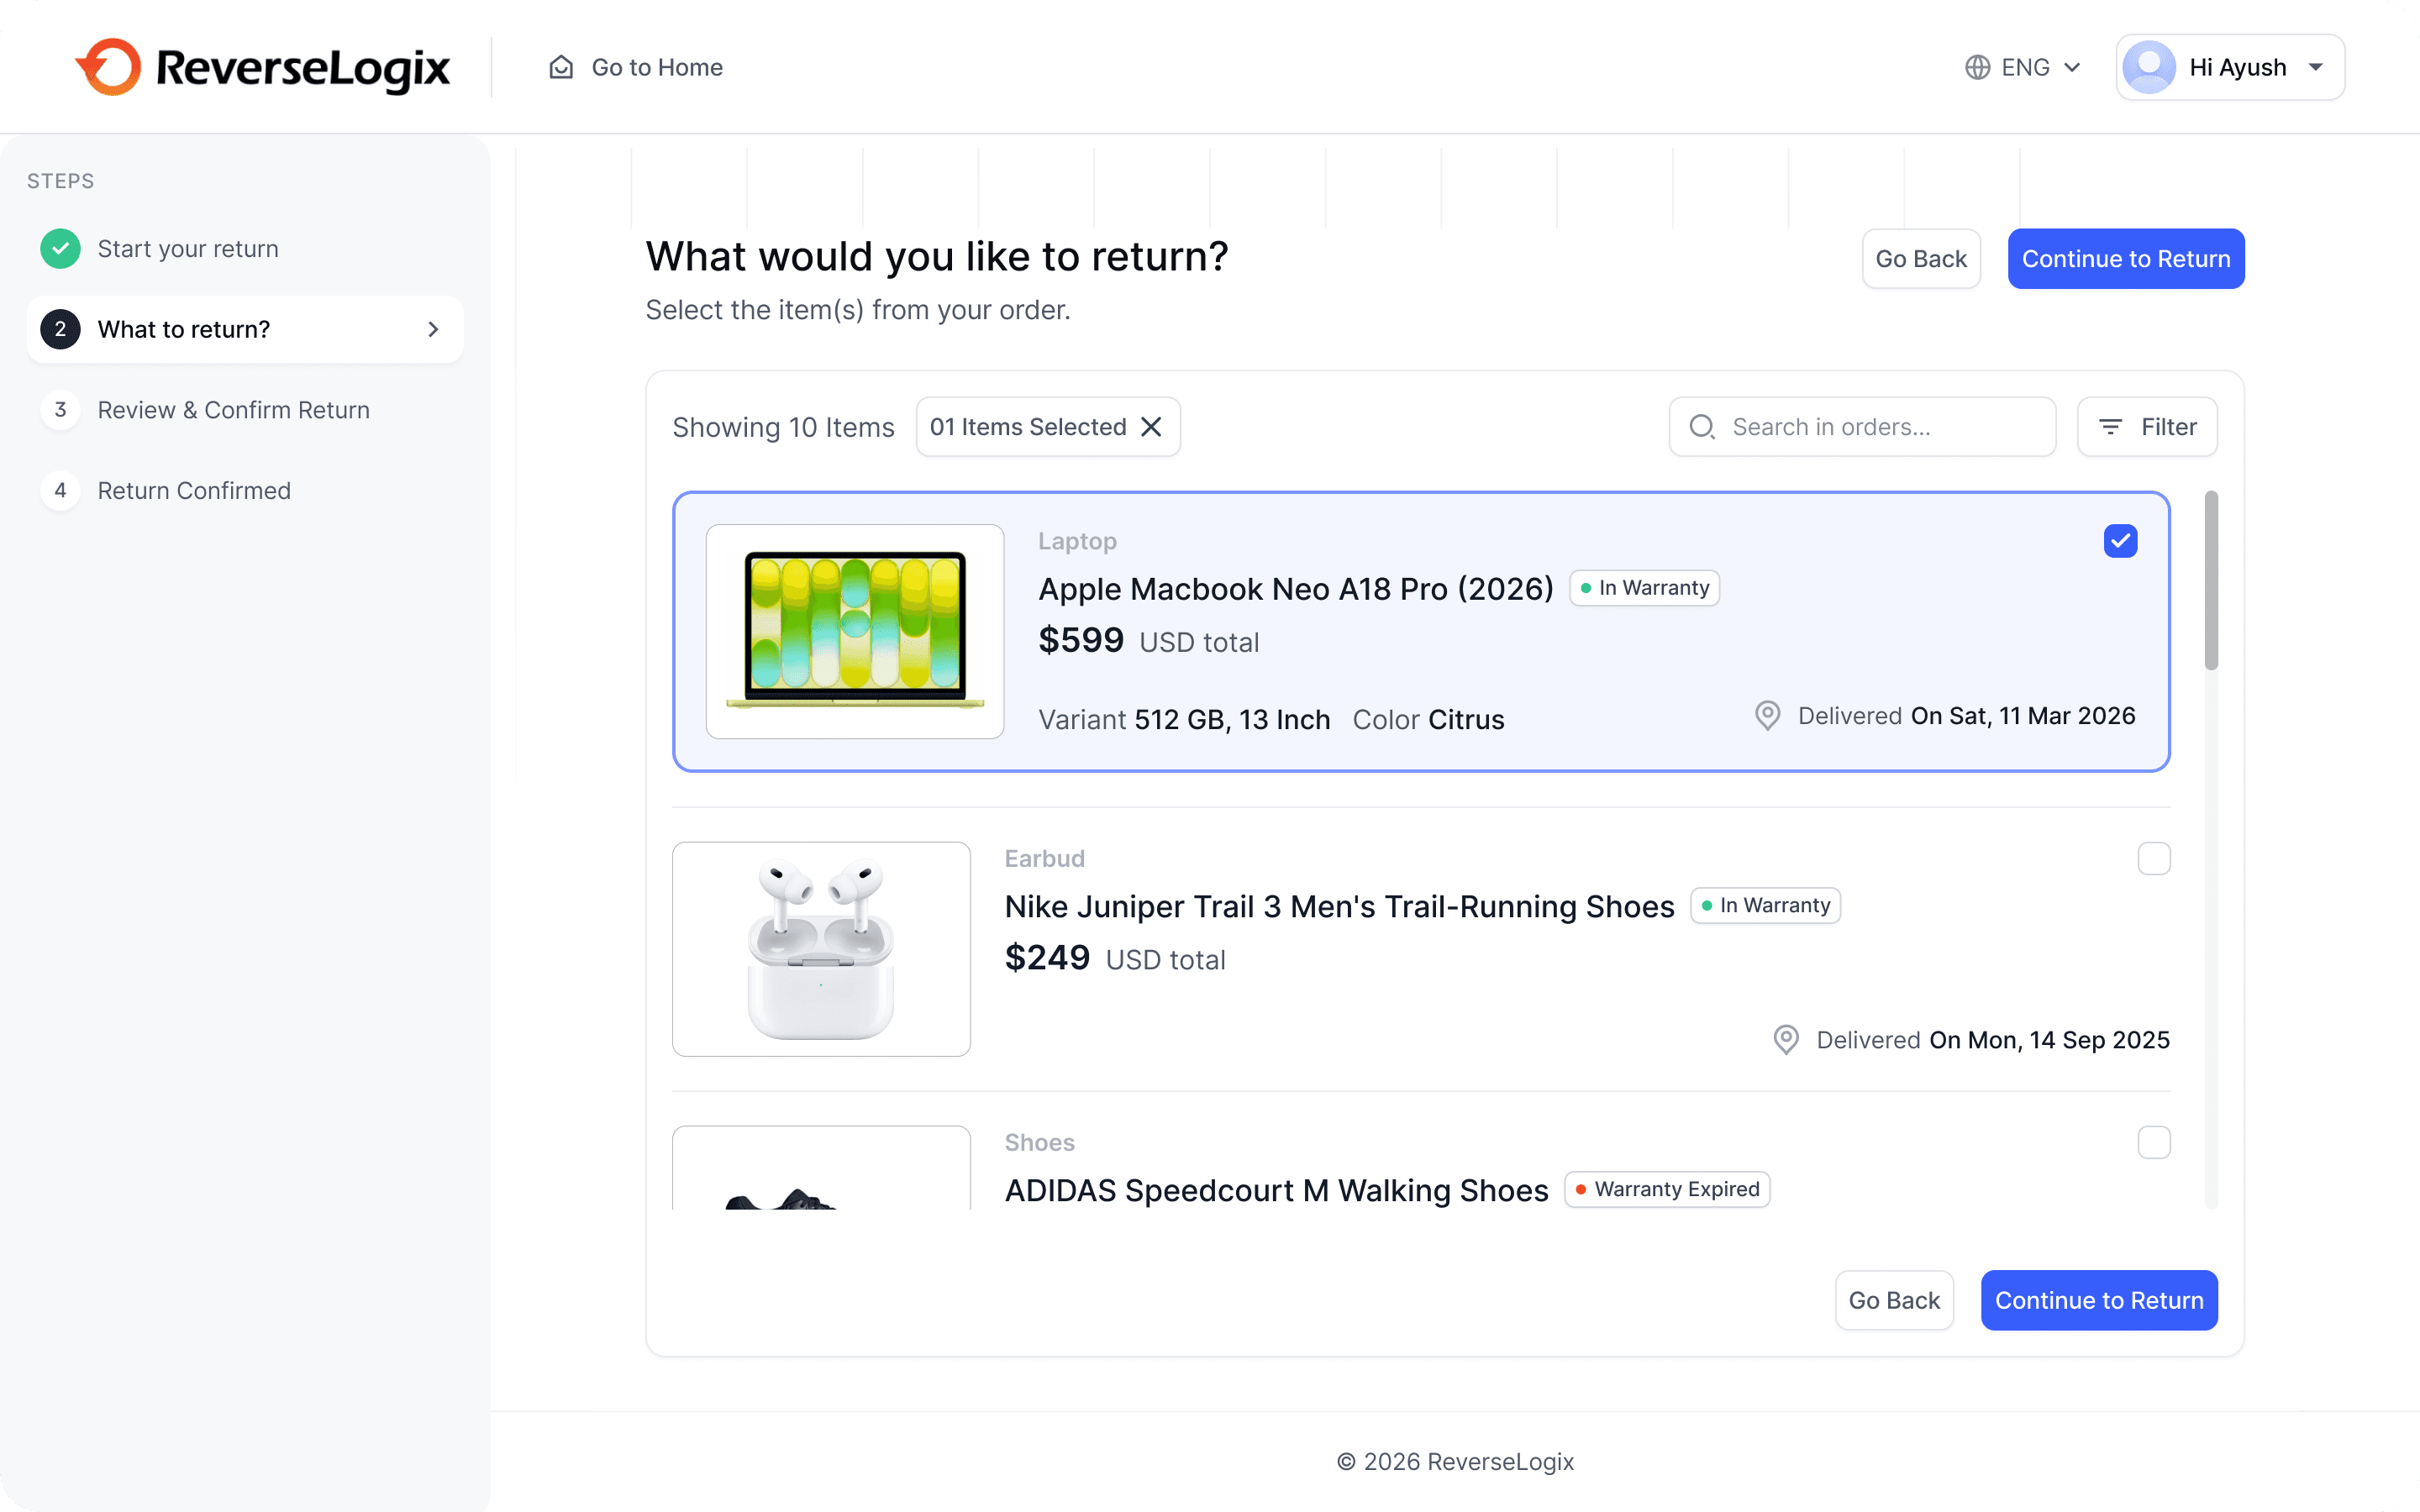Uncheck the Apple Macbook Neo checkbox

click(2120, 541)
